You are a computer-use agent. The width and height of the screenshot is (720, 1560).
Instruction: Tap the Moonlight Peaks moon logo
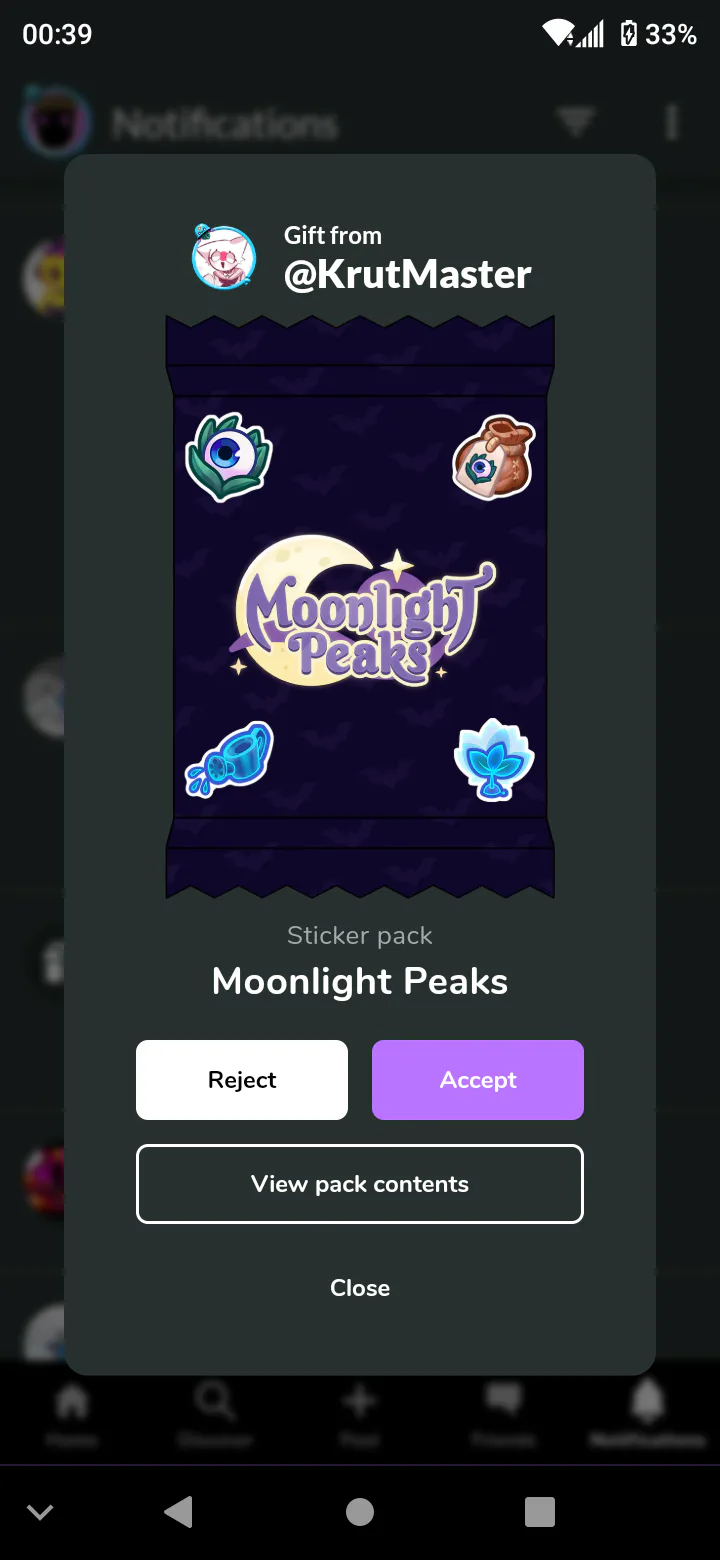(x=360, y=610)
